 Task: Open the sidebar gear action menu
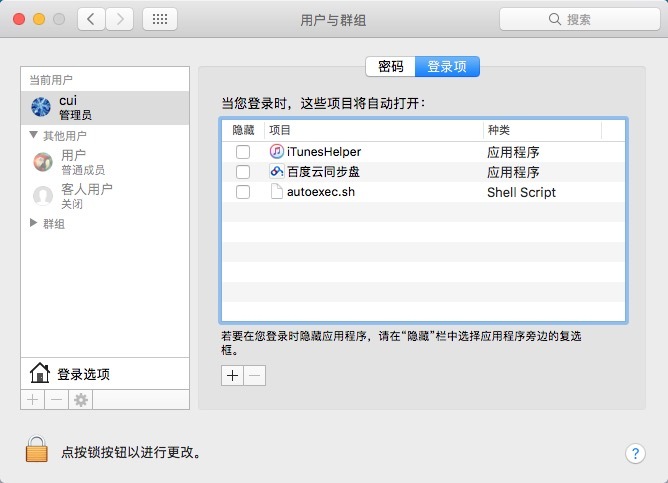80,399
